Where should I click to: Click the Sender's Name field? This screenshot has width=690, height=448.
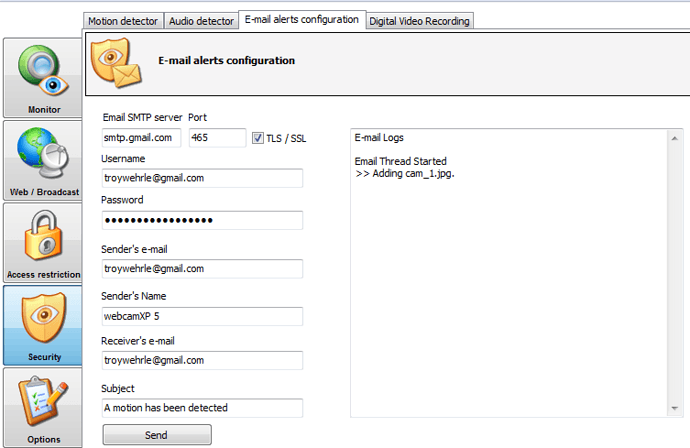click(202, 316)
